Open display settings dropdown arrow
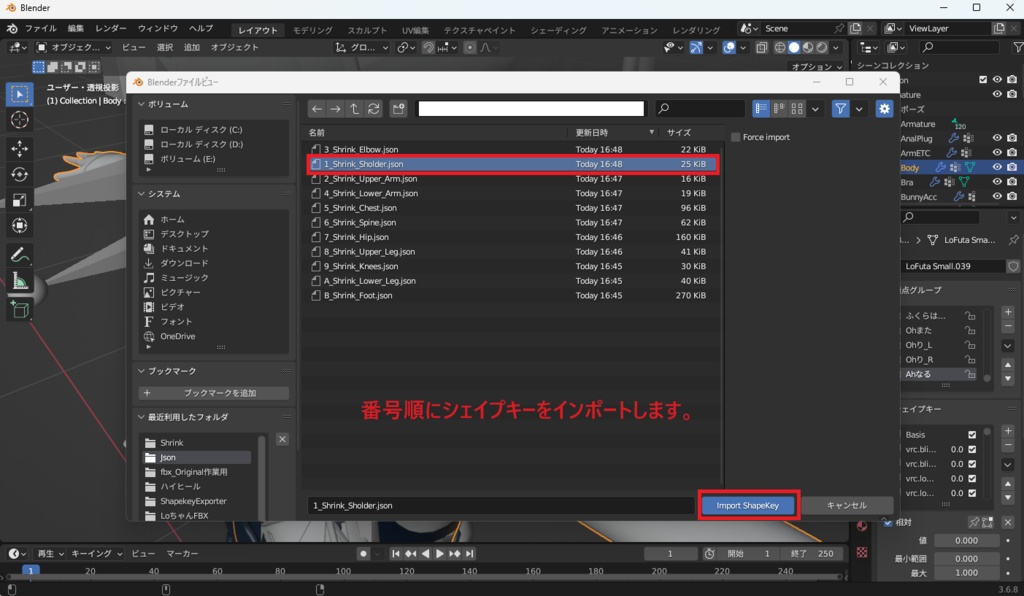The width and height of the screenshot is (1024, 596). pos(815,109)
